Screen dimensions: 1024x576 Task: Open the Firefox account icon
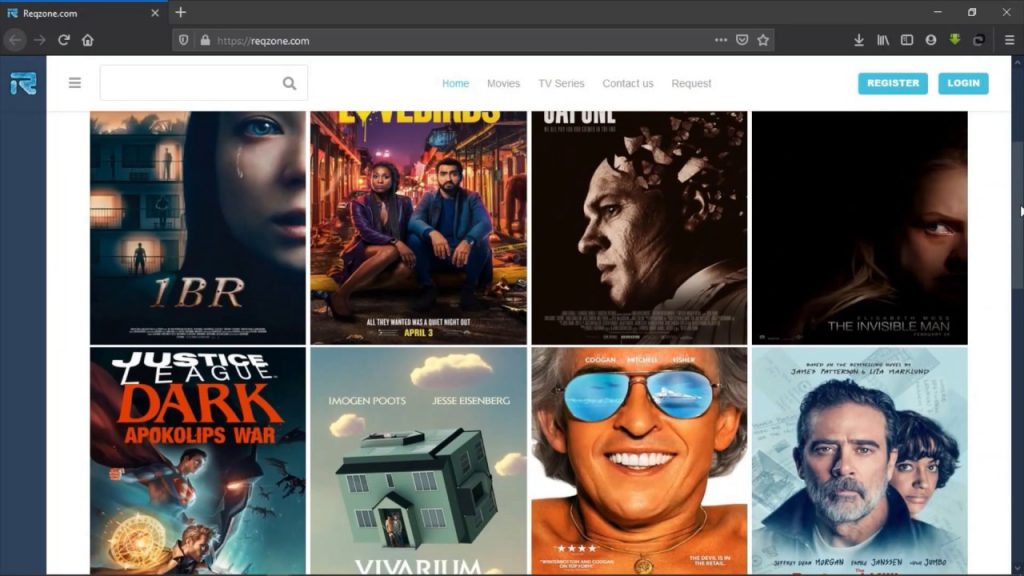[931, 40]
